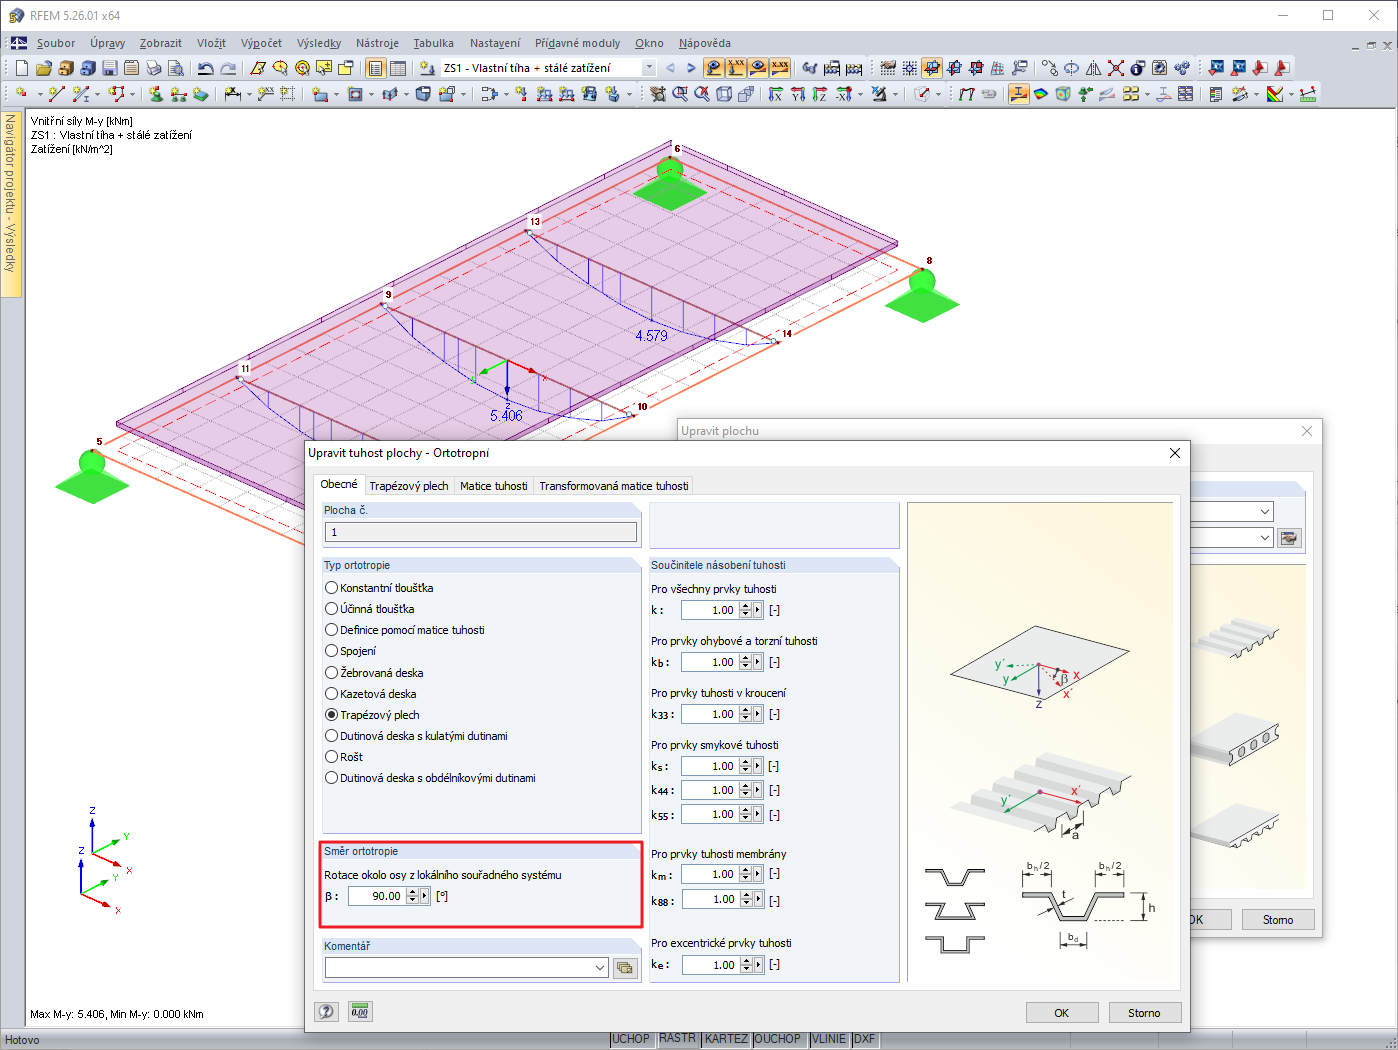Image resolution: width=1398 pixels, height=1050 pixels.
Task: Open the info icon in the top toolbar
Action: [x=1138, y=68]
